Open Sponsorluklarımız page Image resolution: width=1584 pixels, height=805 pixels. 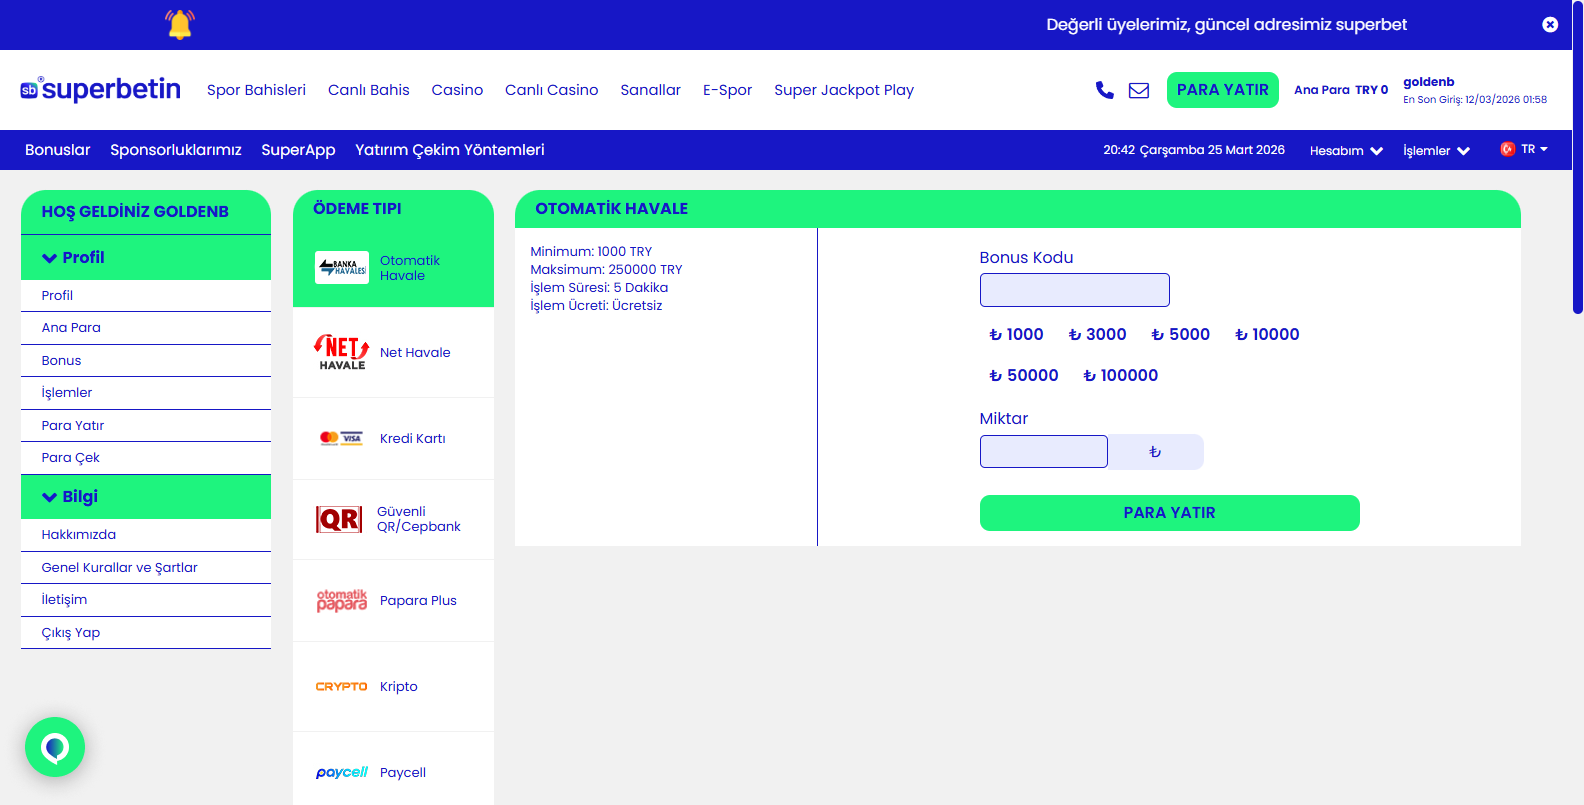(176, 150)
